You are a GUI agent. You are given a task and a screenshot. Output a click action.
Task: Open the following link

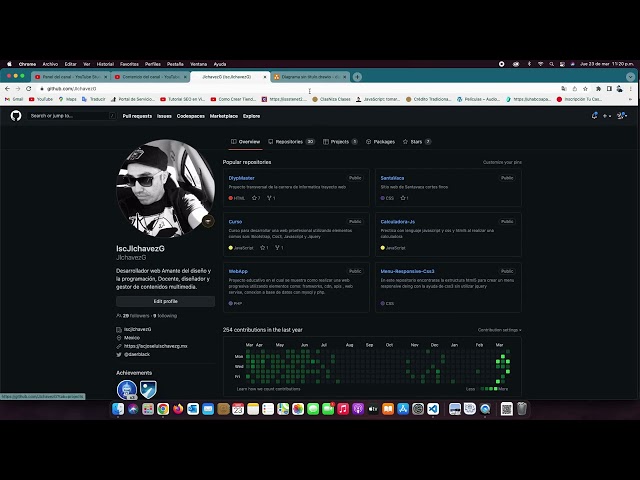point(165,316)
